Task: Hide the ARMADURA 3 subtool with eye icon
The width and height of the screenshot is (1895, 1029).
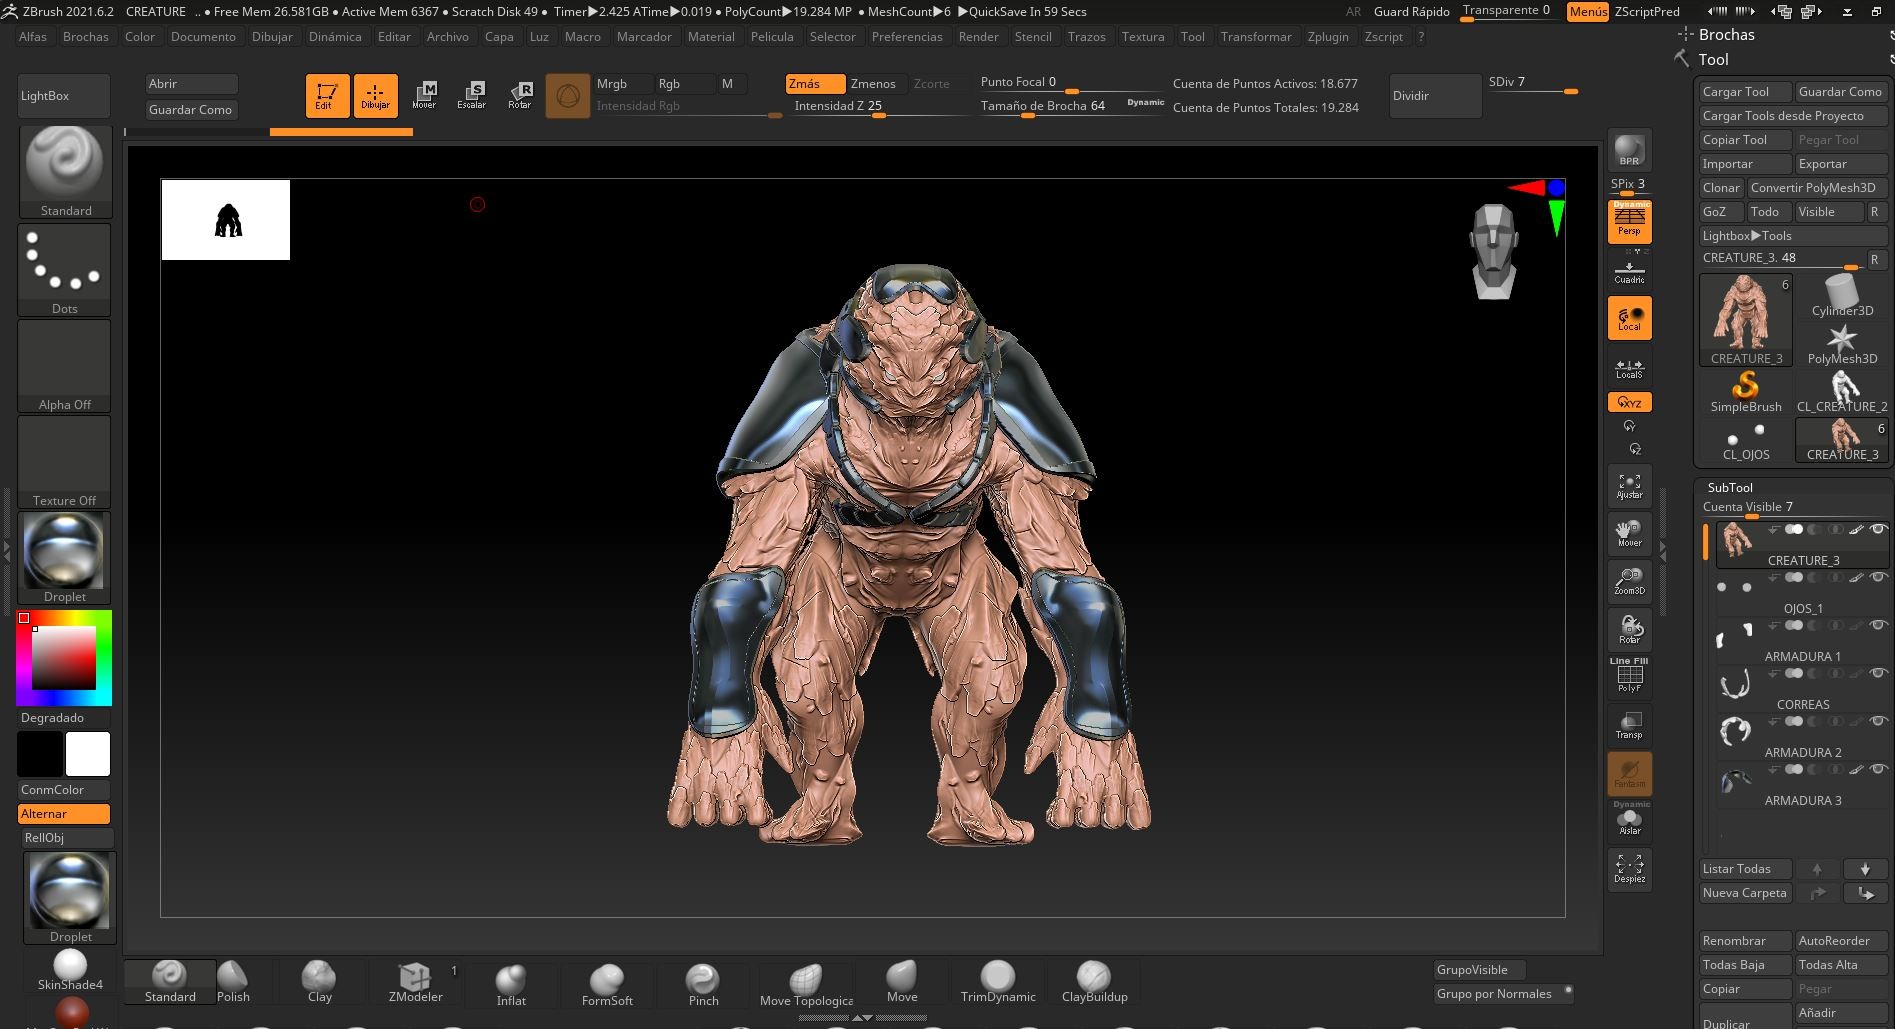Action: 1877,769
